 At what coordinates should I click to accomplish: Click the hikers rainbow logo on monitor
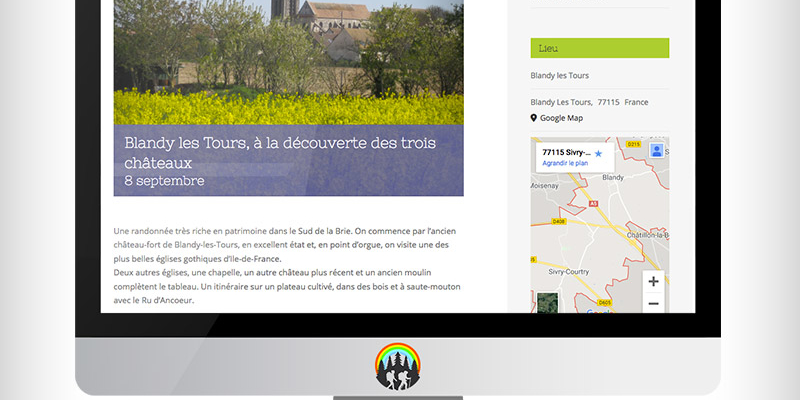(398, 366)
